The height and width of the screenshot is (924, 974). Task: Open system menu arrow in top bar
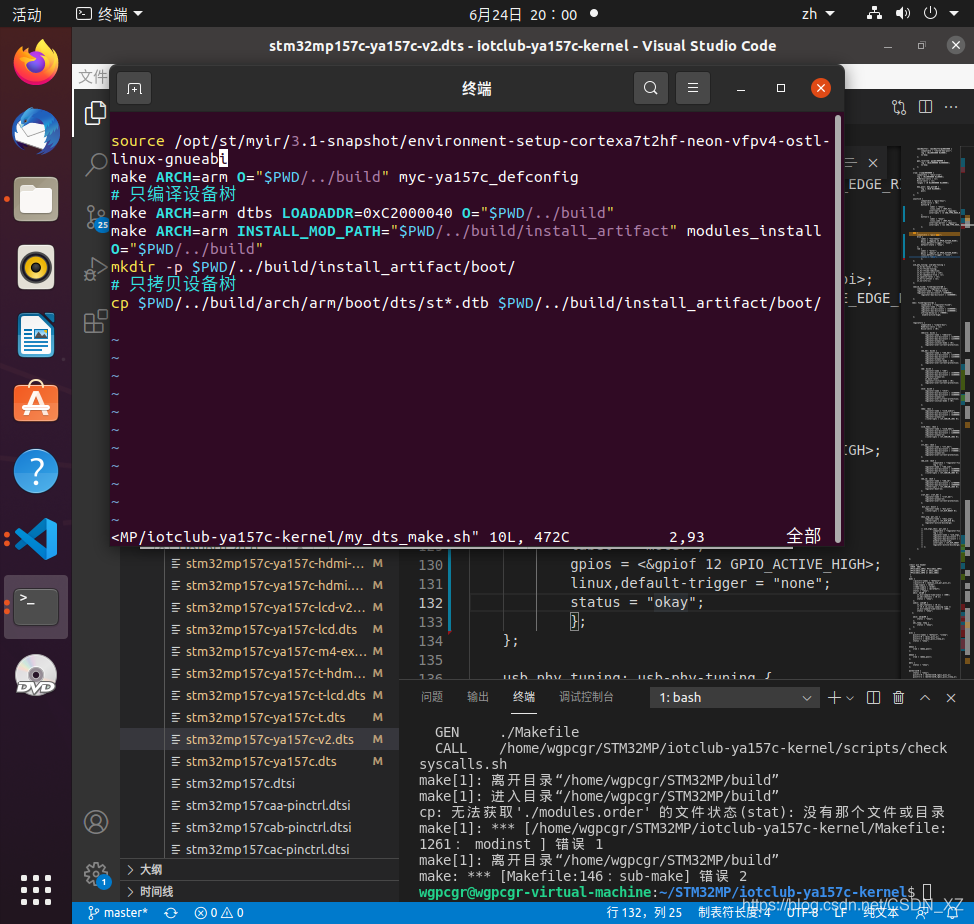click(954, 14)
